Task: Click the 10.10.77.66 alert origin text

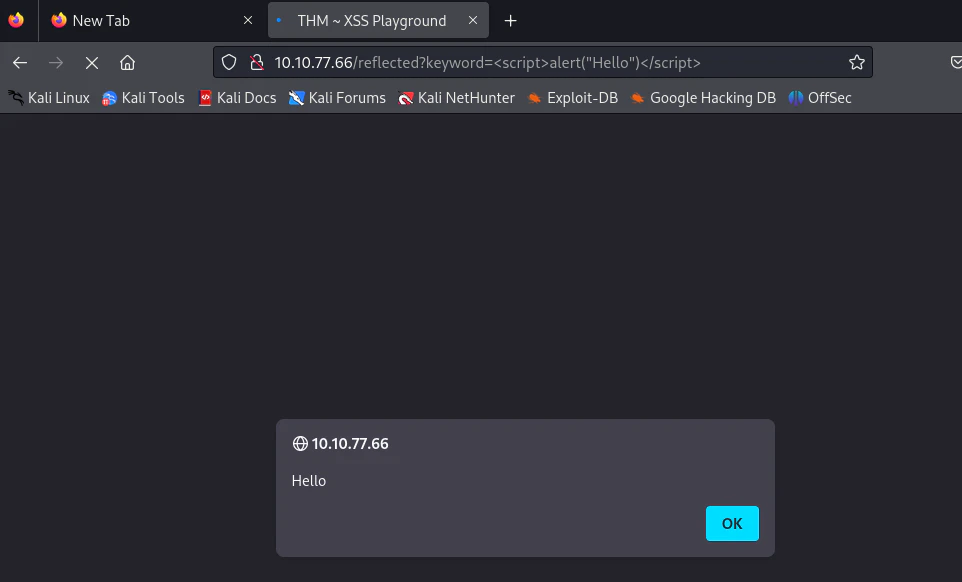Action: tap(350, 443)
